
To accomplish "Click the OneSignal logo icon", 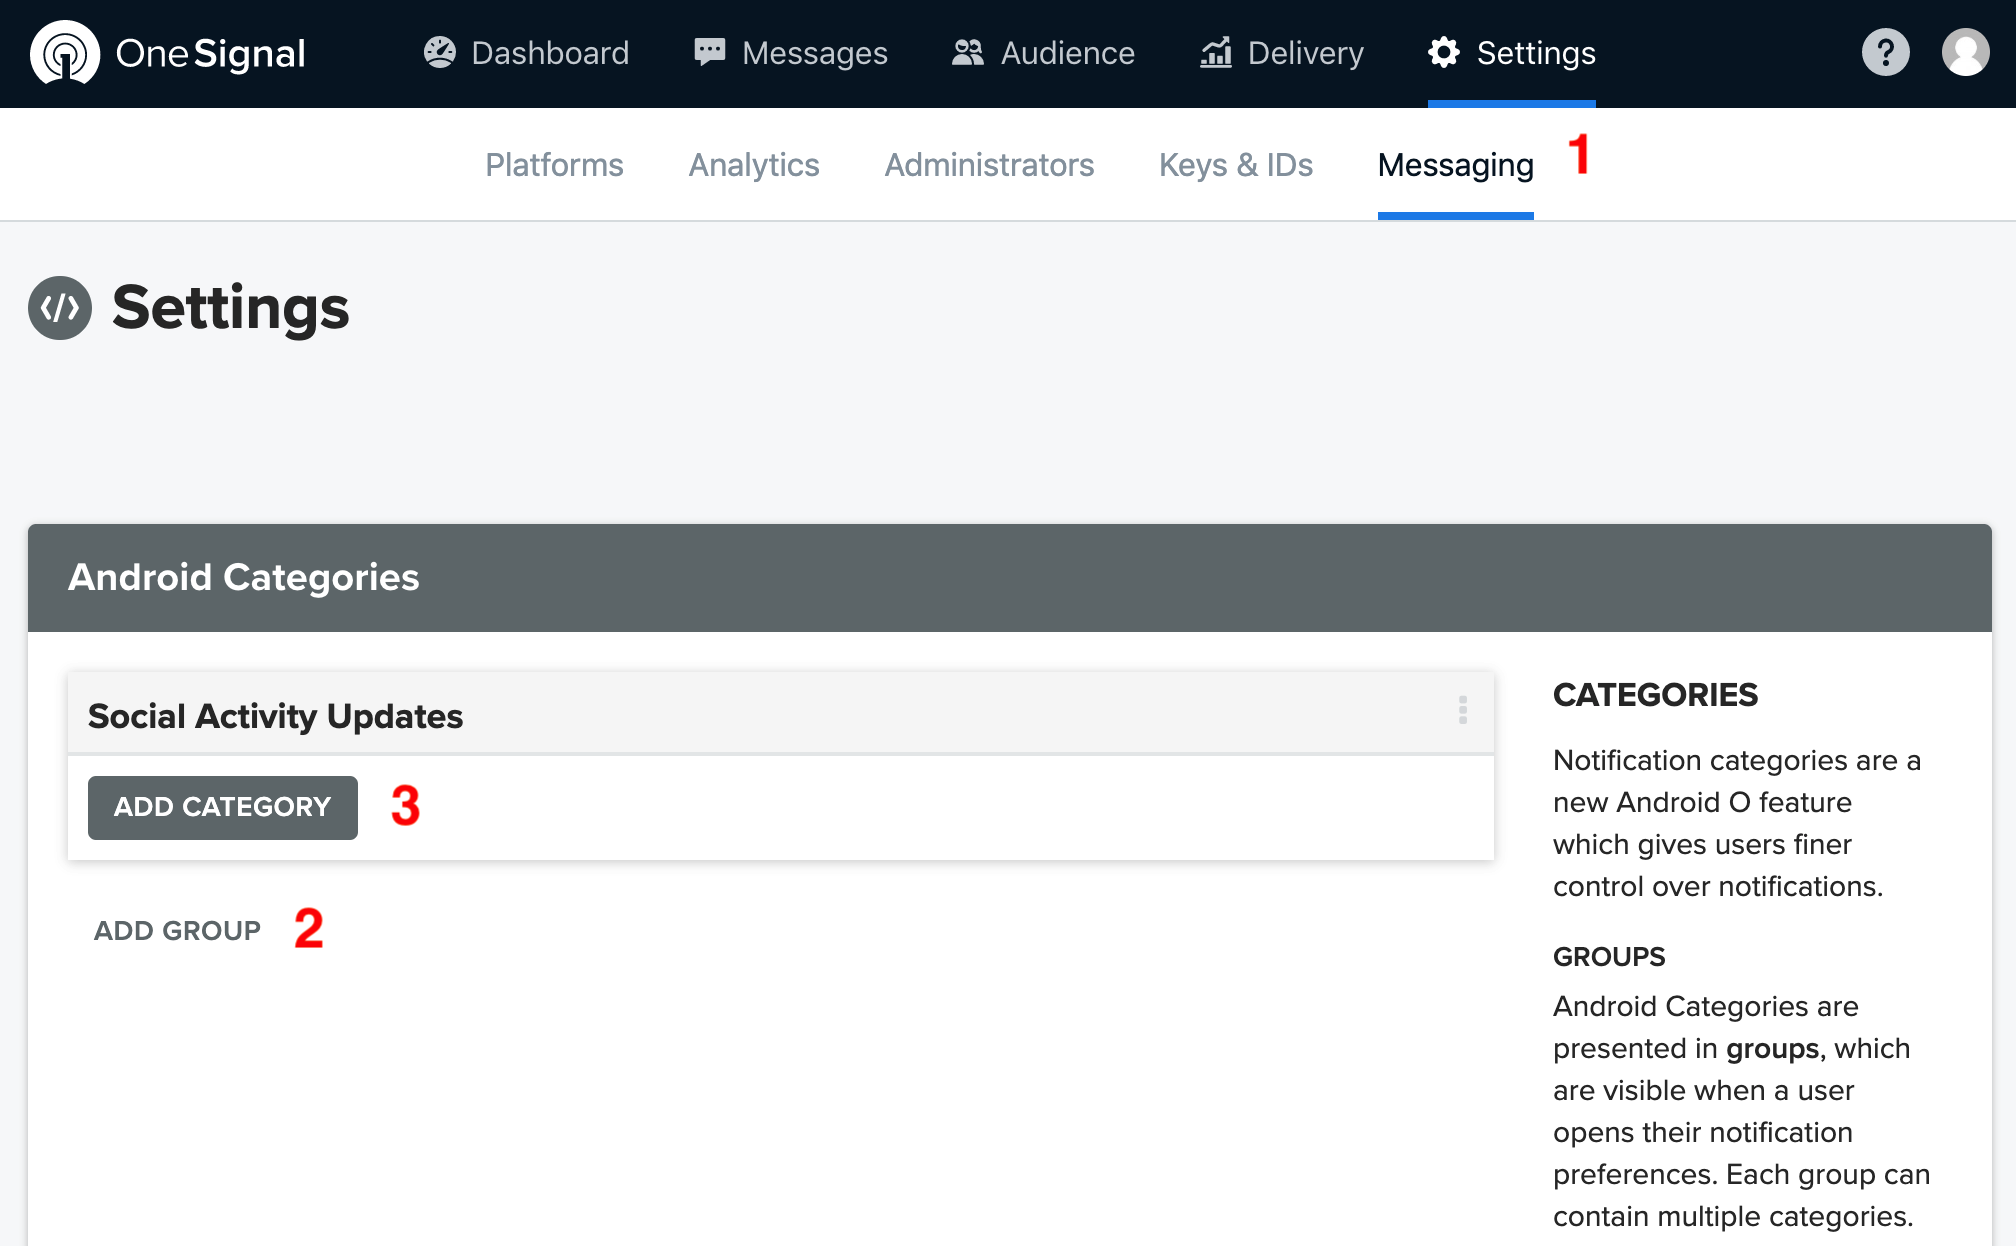I will 65,53.
